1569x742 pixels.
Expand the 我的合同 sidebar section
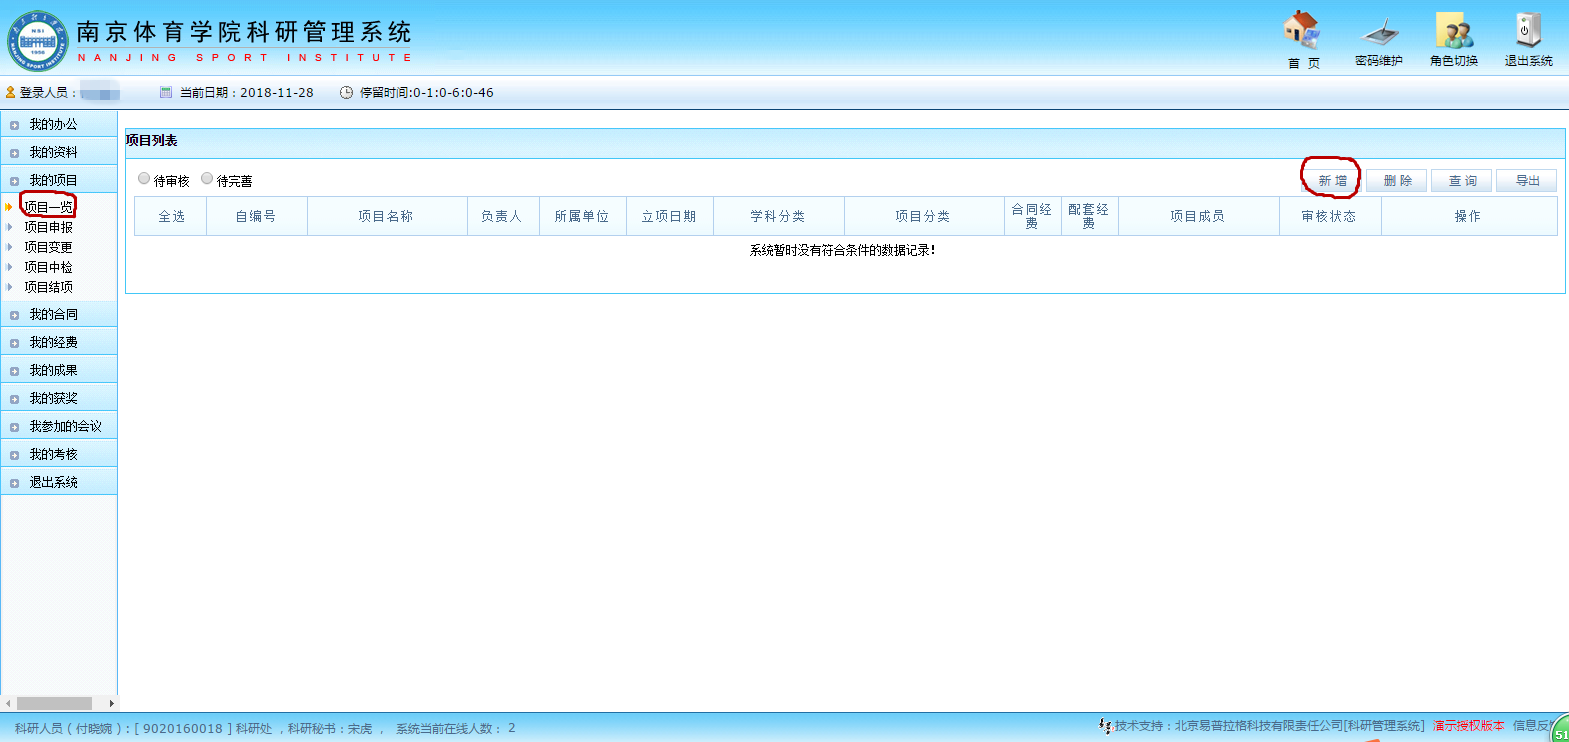pos(53,314)
